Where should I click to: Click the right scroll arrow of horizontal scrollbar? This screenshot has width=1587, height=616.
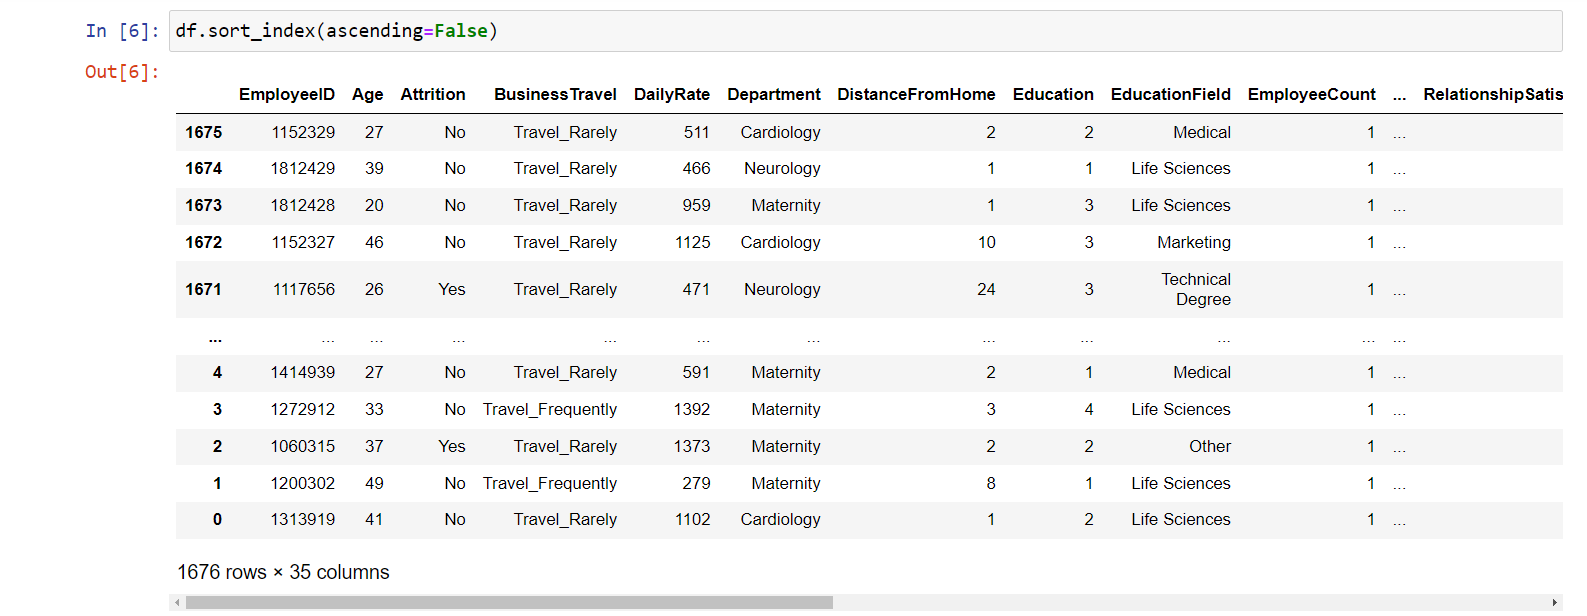pyautogui.click(x=1554, y=603)
